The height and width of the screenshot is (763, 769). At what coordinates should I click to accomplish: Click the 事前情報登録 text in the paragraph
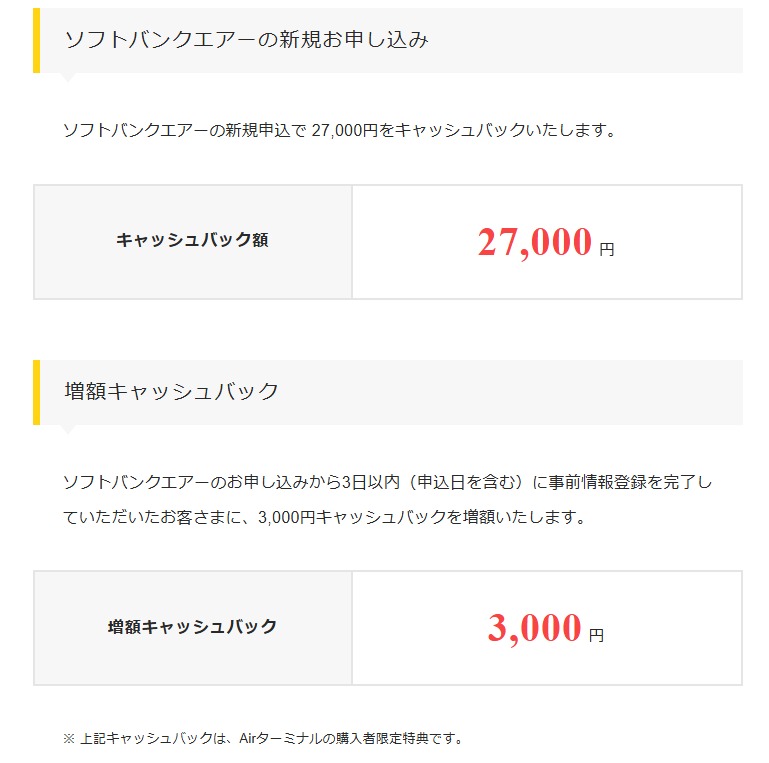pyautogui.click(x=597, y=483)
